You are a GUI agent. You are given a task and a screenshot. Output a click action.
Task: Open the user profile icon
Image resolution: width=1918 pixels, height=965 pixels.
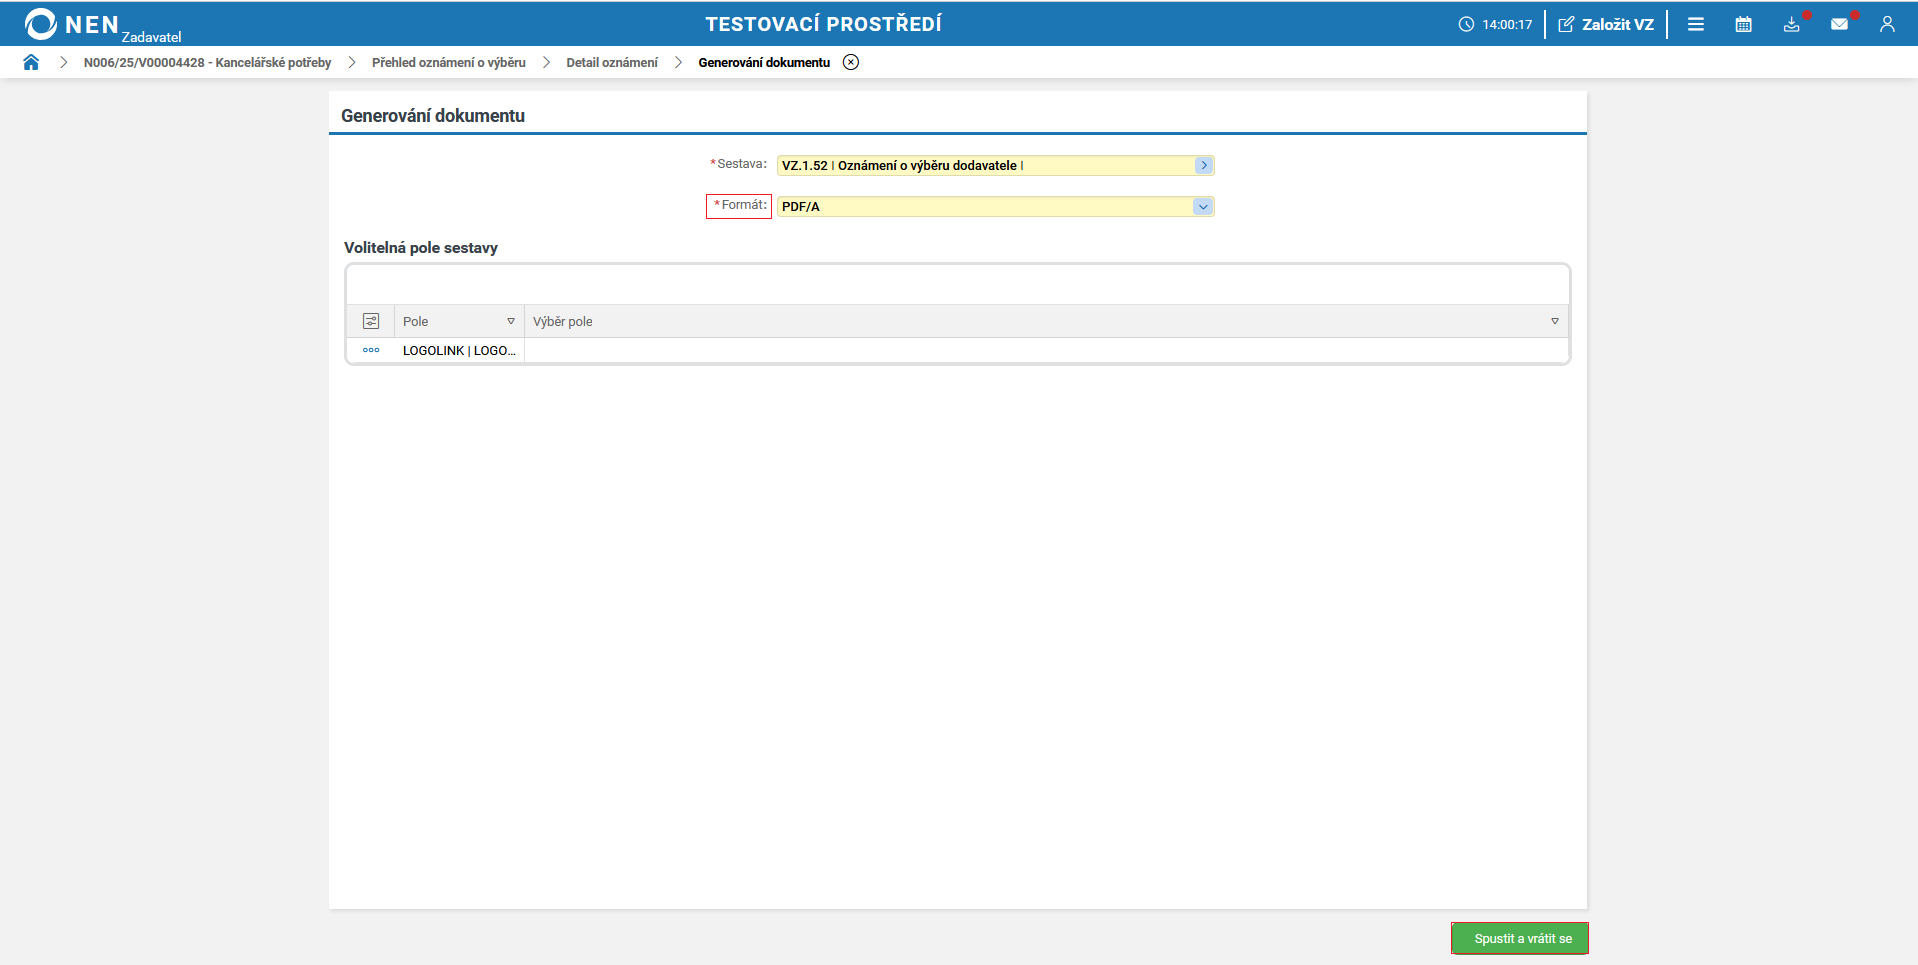1887,24
